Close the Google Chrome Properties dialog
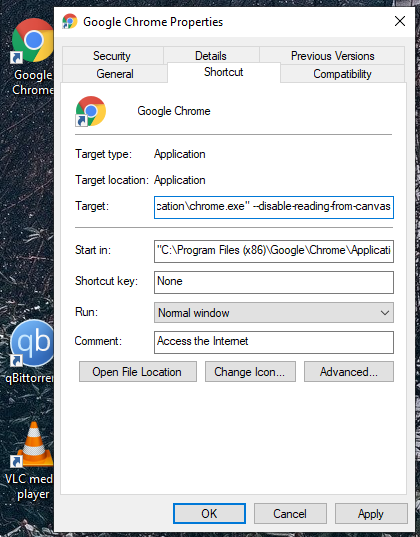 pos(400,22)
